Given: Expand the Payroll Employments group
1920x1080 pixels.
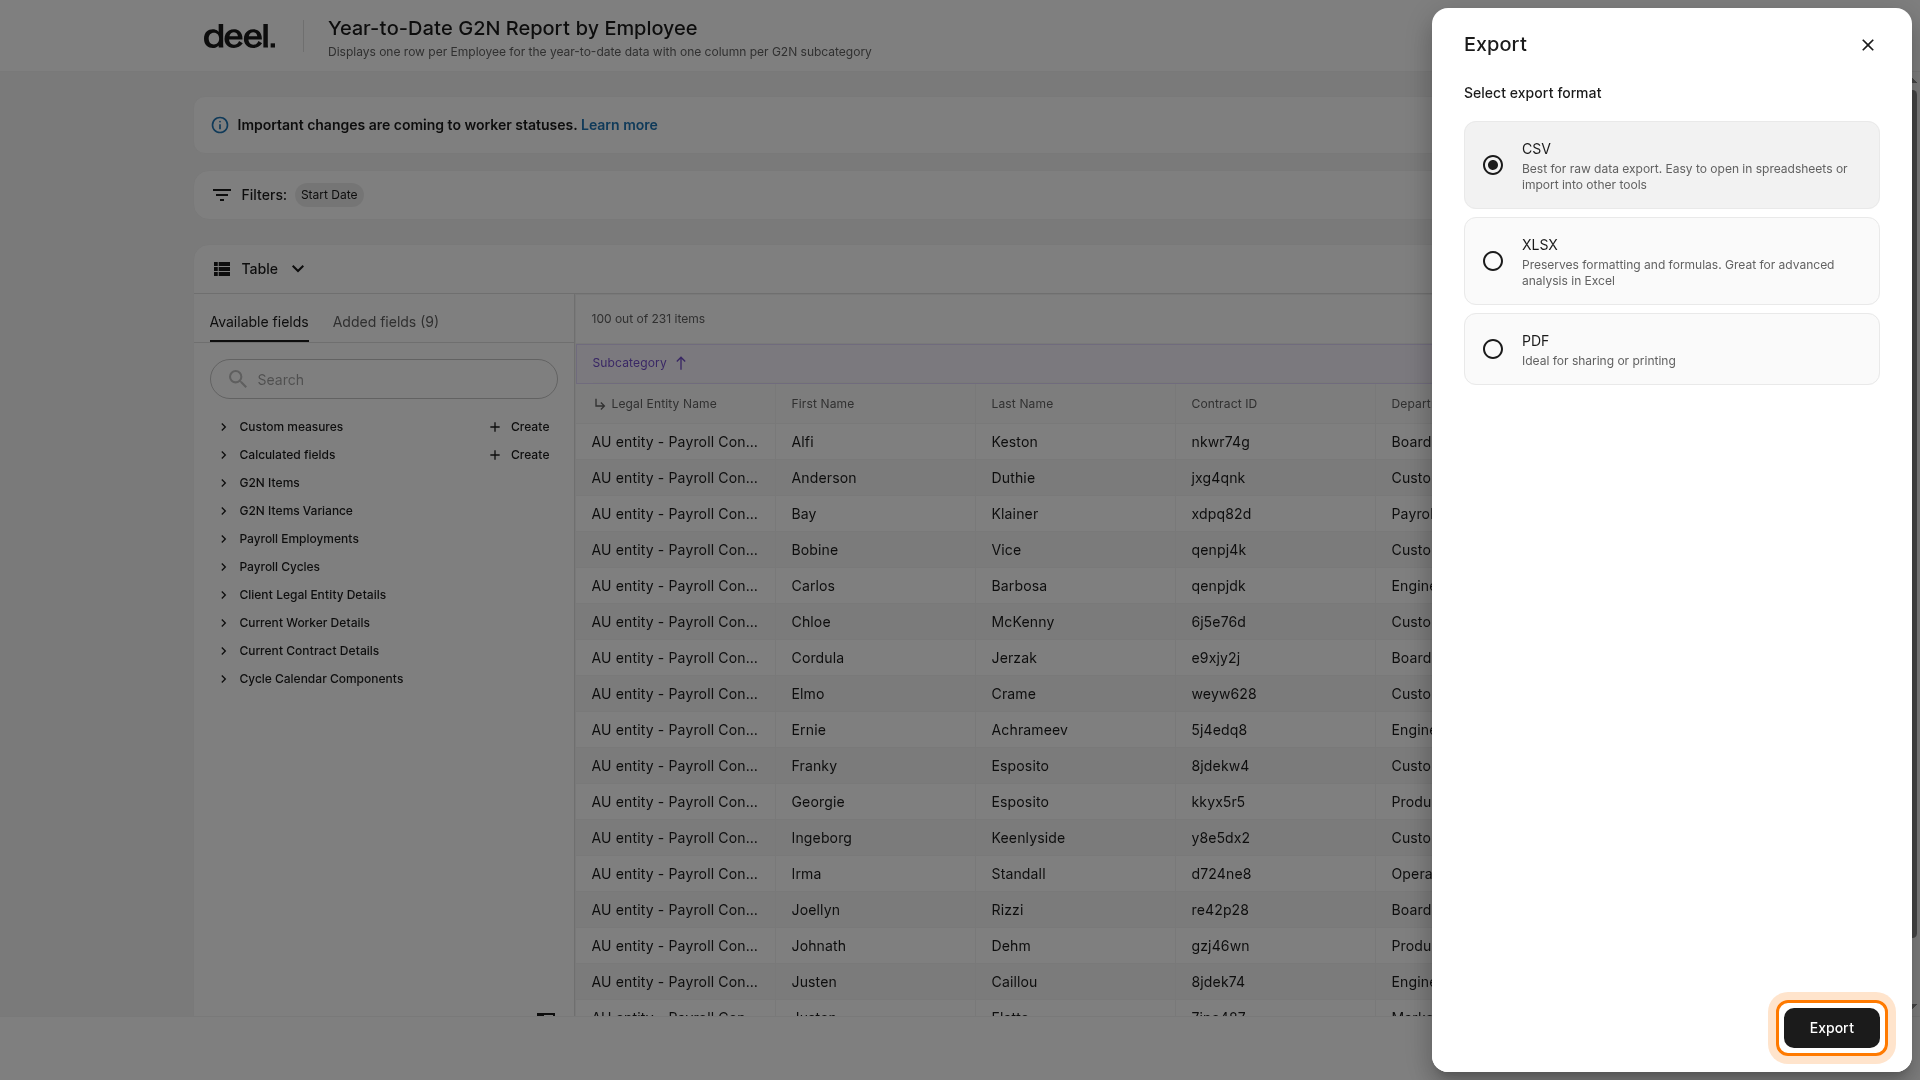Looking at the screenshot, I should coord(224,539).
